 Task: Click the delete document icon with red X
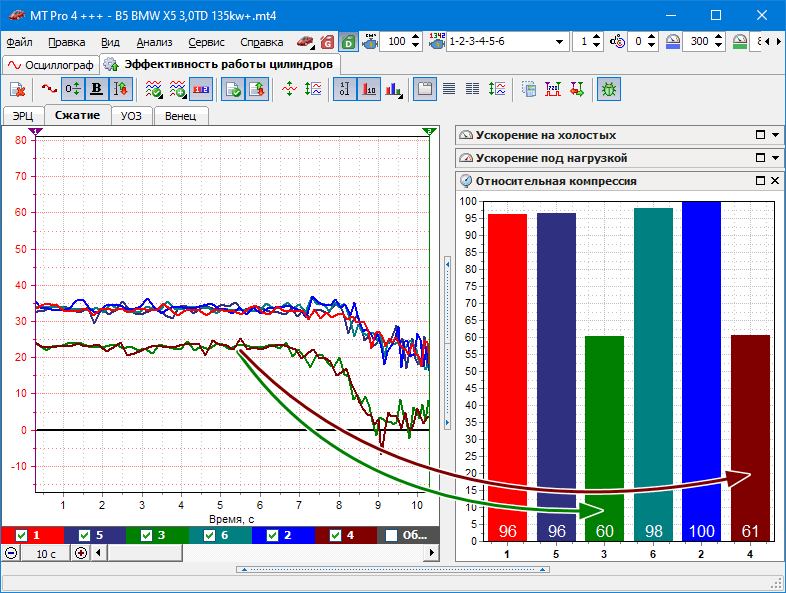tap(18, 90)
